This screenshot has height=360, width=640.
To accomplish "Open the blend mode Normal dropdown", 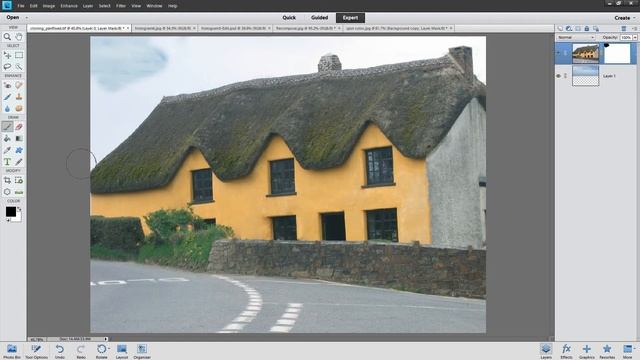I will (x=576, y=37).
